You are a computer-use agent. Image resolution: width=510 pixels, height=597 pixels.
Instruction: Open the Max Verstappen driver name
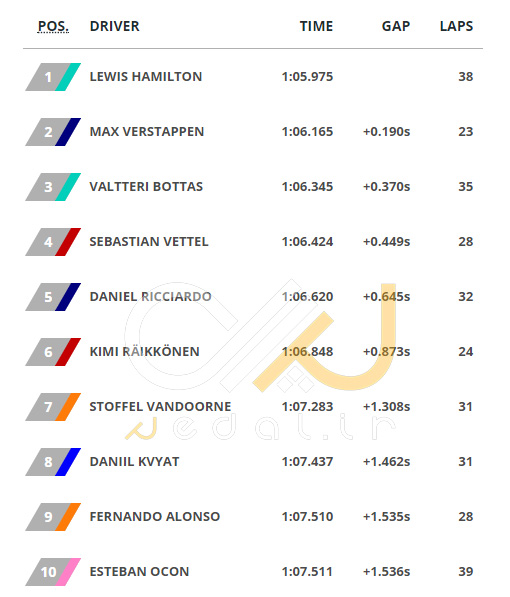click(147, 132)
